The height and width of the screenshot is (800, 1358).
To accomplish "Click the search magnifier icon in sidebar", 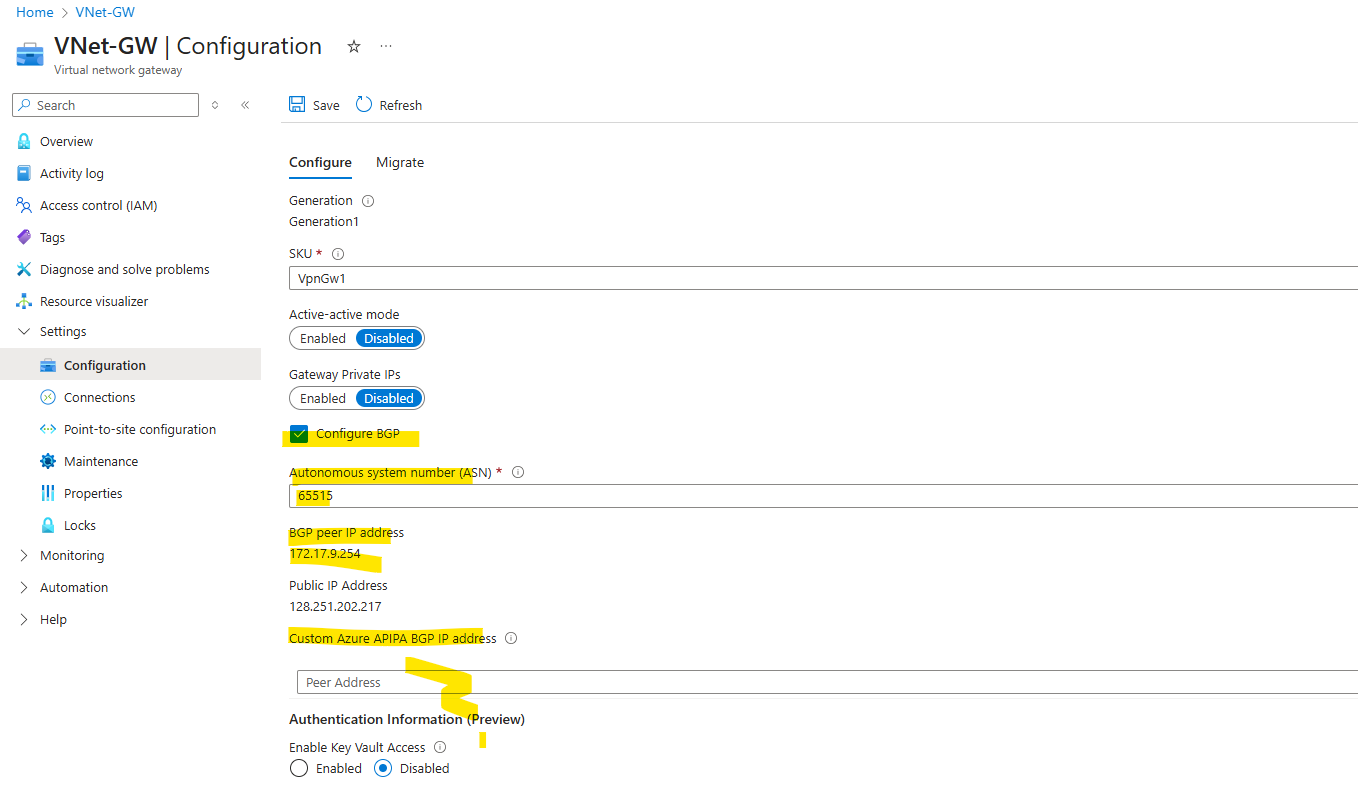I will tap(25, 105).
